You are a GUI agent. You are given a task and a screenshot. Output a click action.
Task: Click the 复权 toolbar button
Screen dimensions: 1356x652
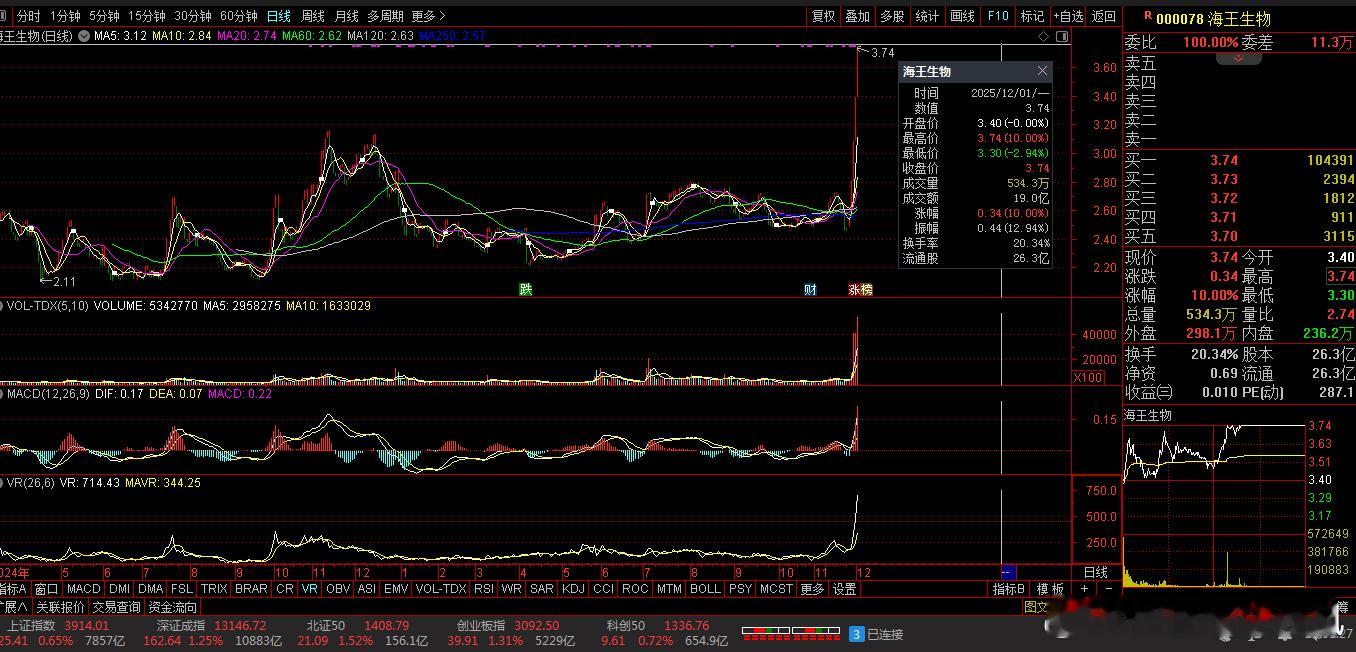click(823, 16)
